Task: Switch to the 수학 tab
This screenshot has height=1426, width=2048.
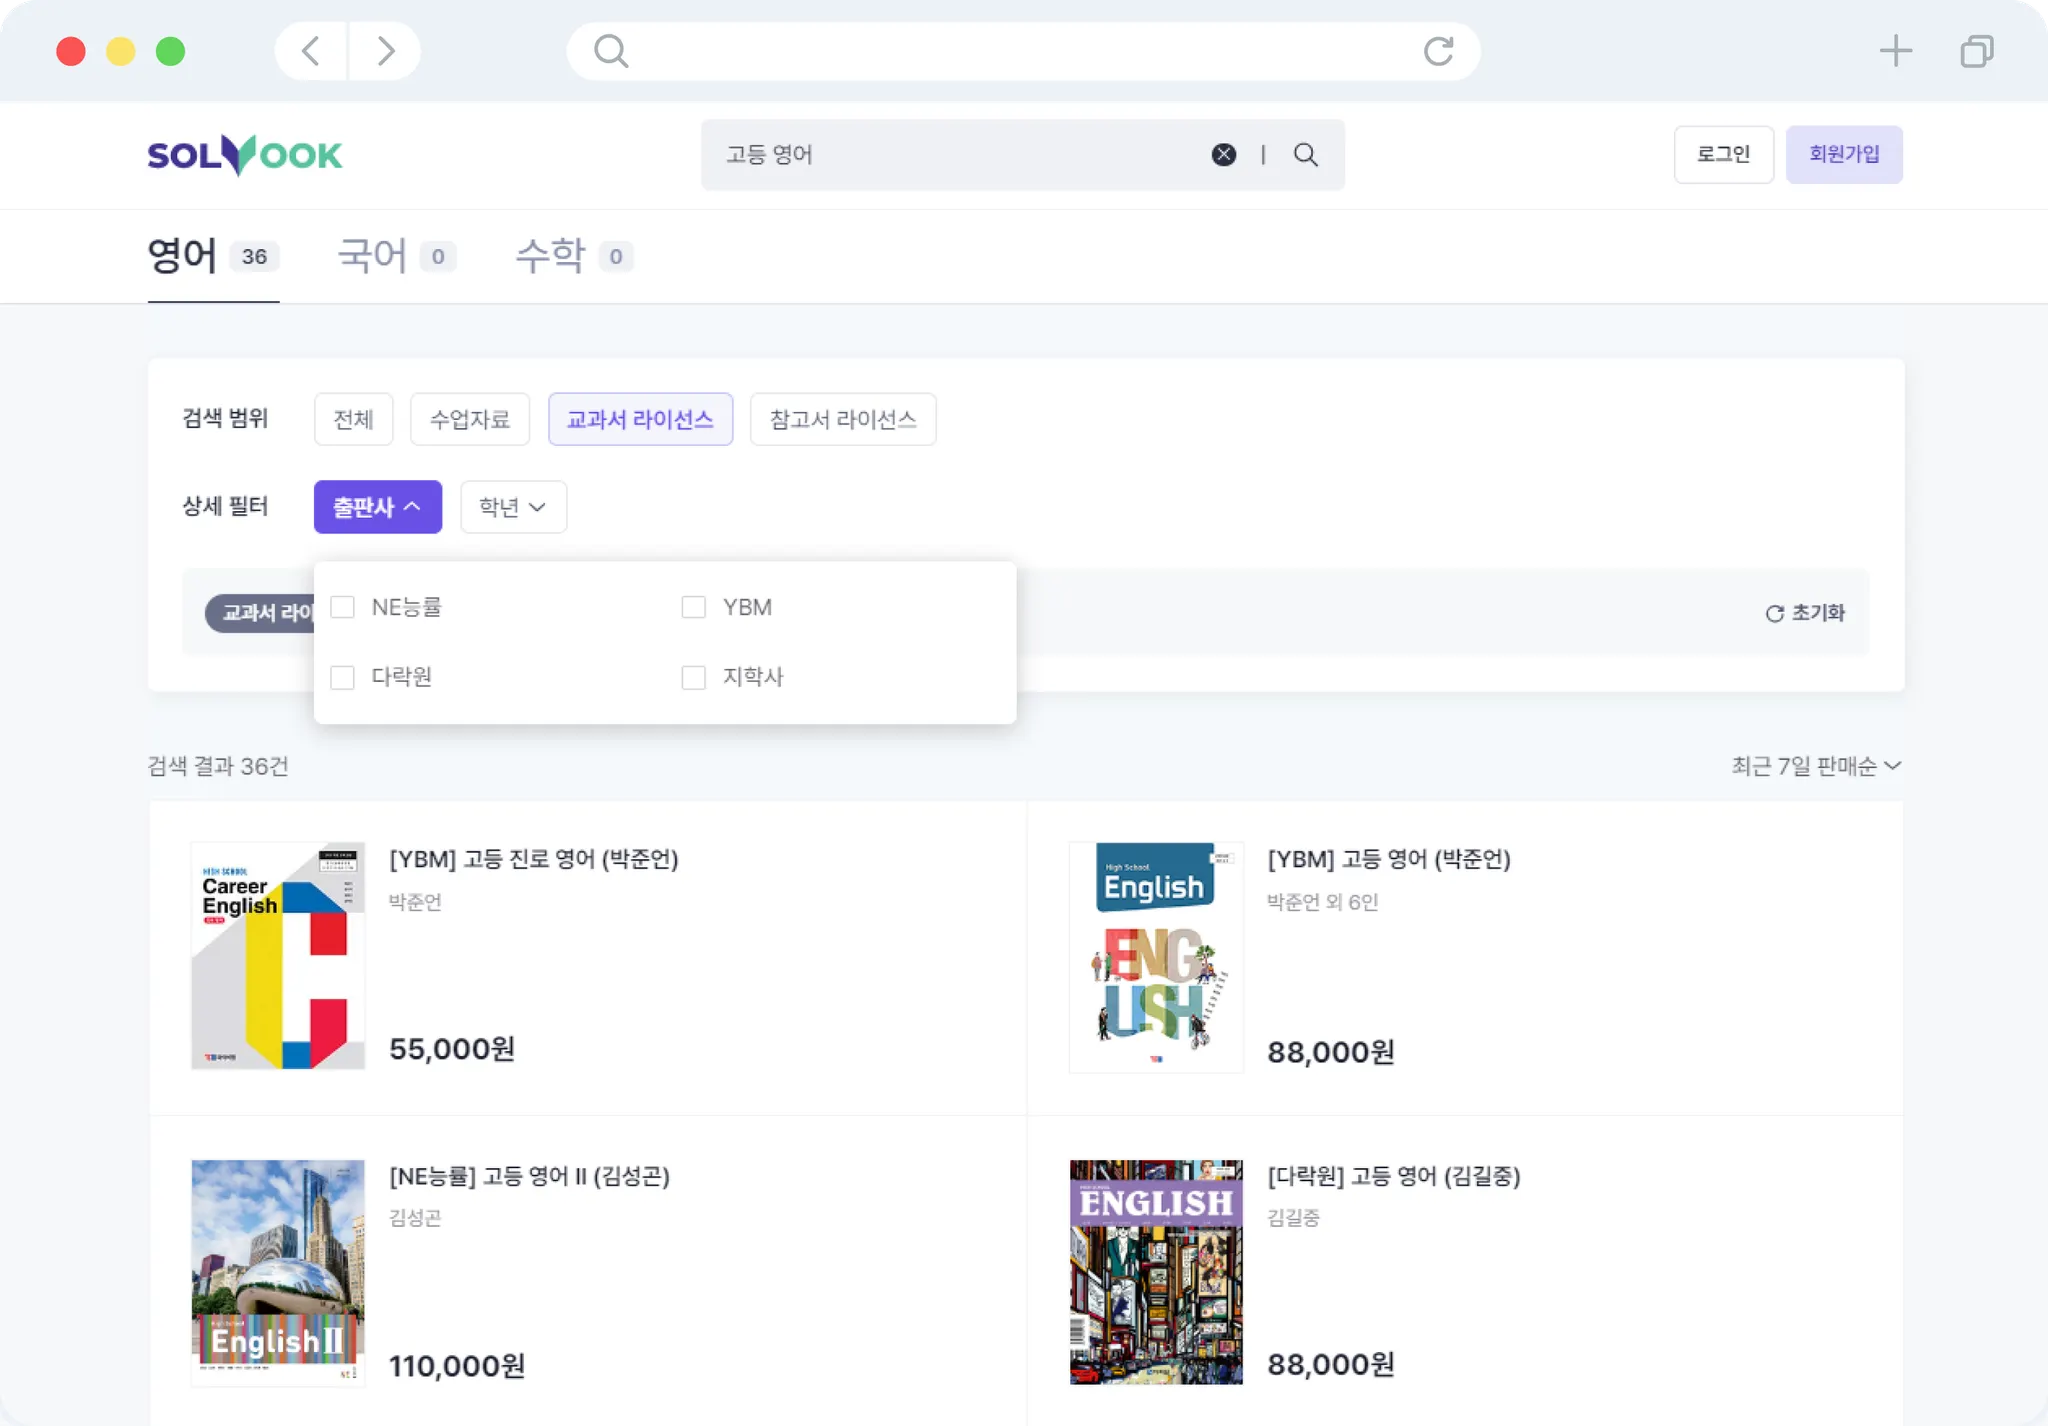Action: 572,256
